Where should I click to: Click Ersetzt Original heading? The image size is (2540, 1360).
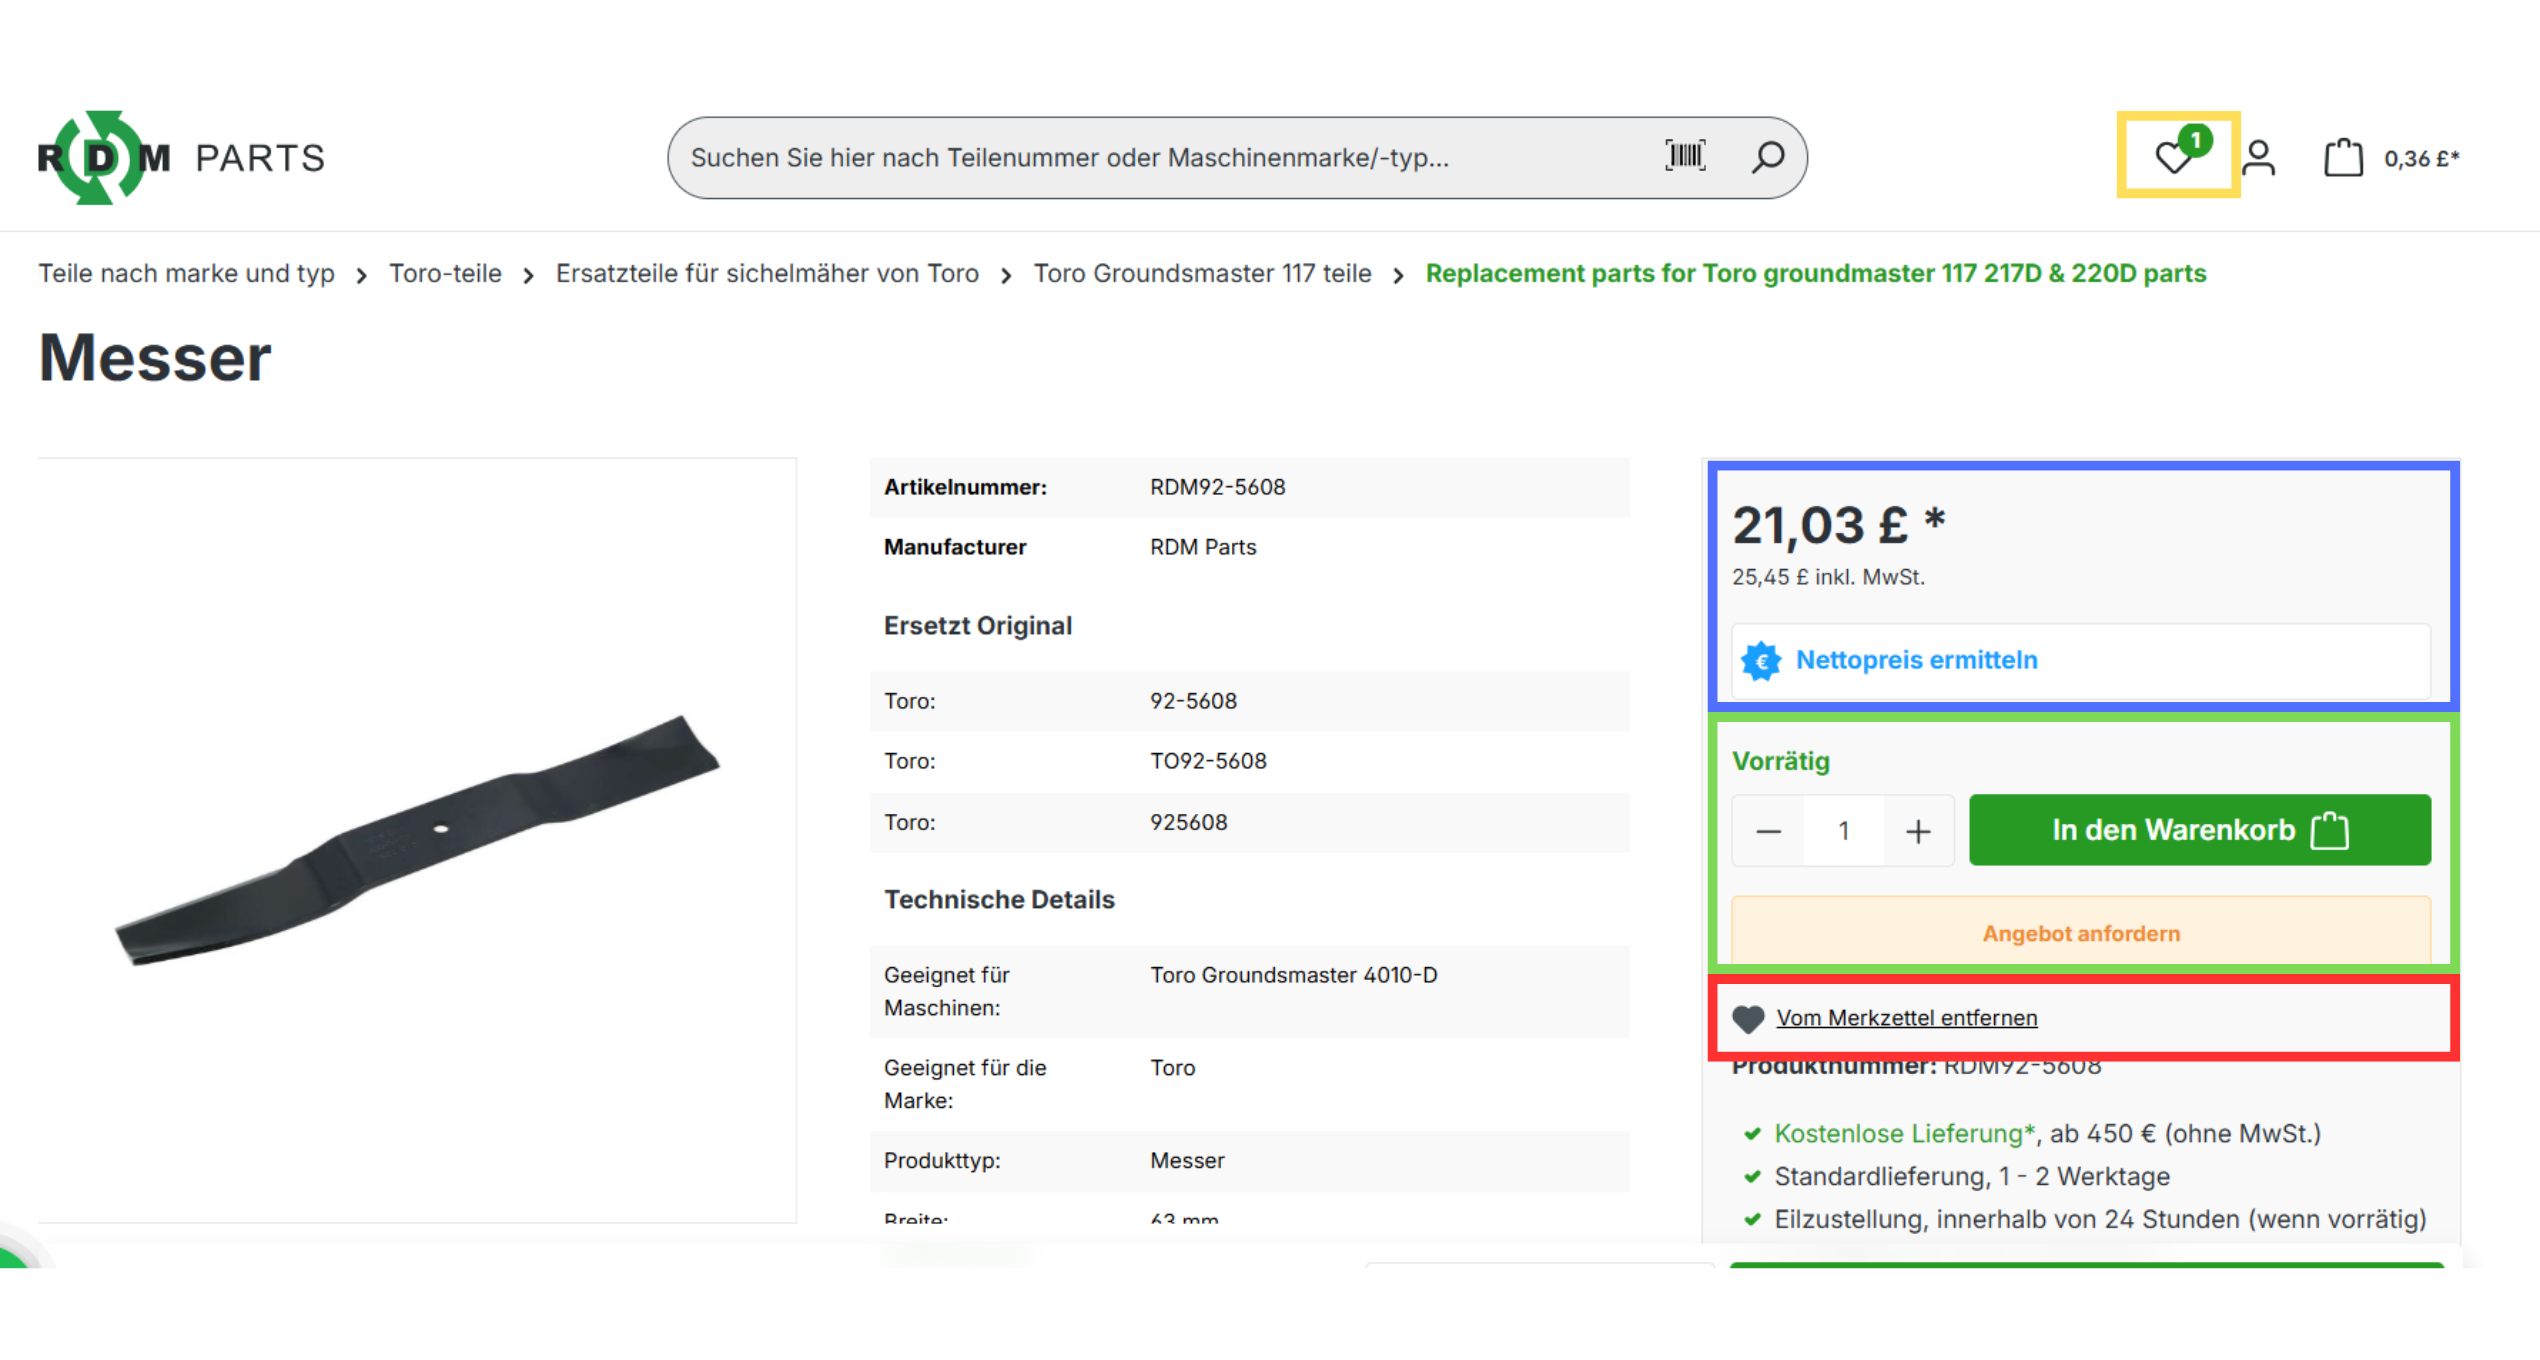(x=978, y=625)
